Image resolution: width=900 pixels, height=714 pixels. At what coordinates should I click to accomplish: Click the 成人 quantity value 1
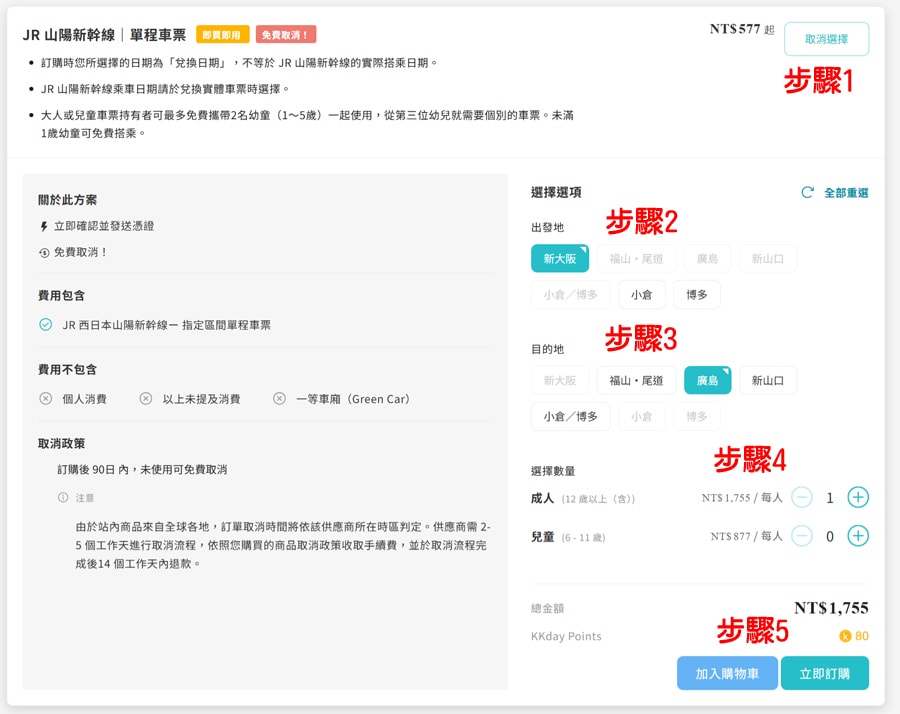(x=829, y=498)
